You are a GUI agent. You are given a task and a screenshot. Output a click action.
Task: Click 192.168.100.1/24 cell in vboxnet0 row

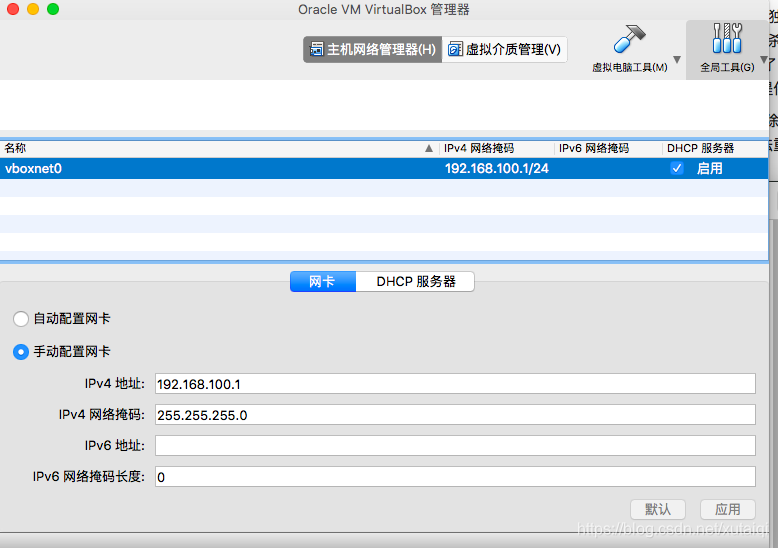pyautogui.click(x=497, y=168)
